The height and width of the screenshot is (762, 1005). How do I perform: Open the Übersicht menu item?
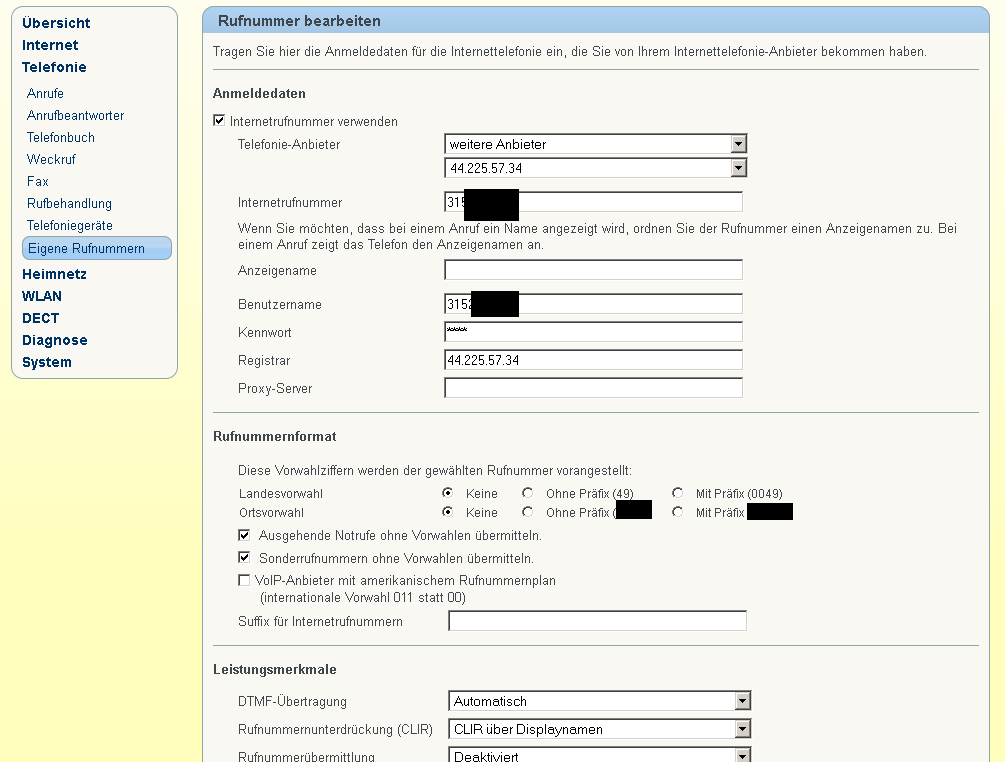[x=56, y=23]
